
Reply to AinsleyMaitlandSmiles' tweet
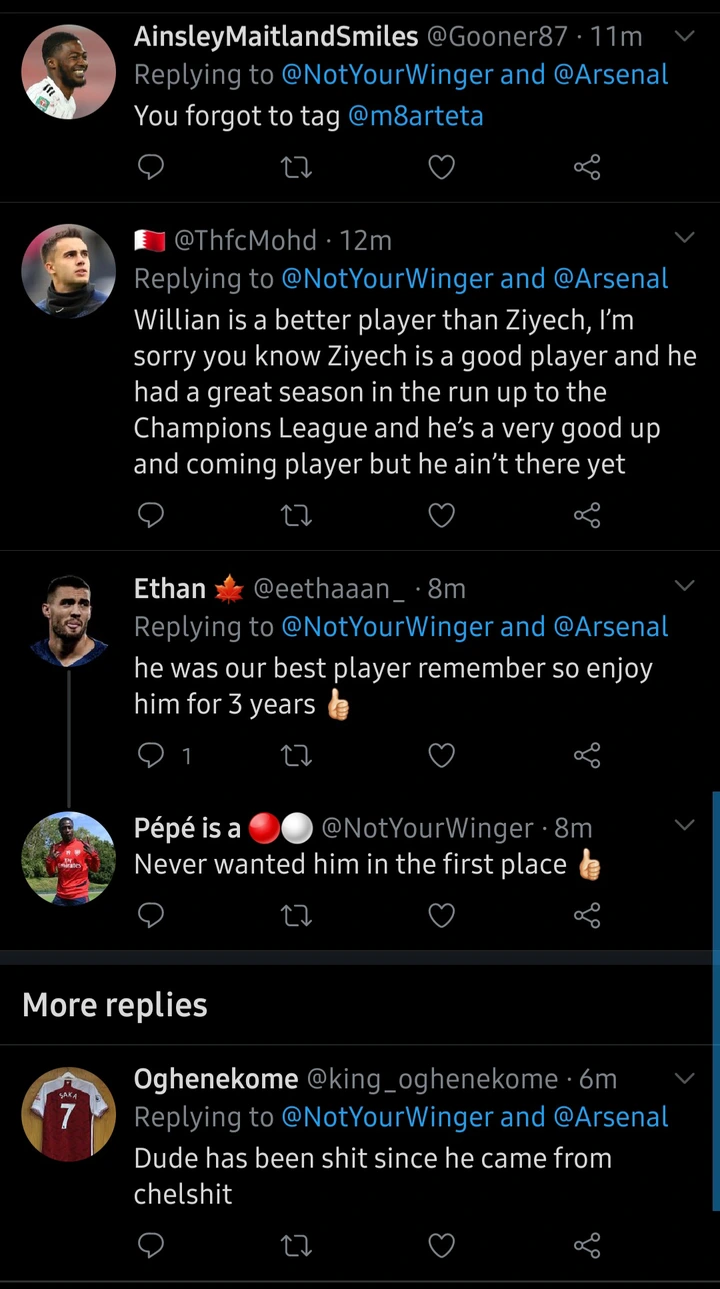tap(150, 167)
